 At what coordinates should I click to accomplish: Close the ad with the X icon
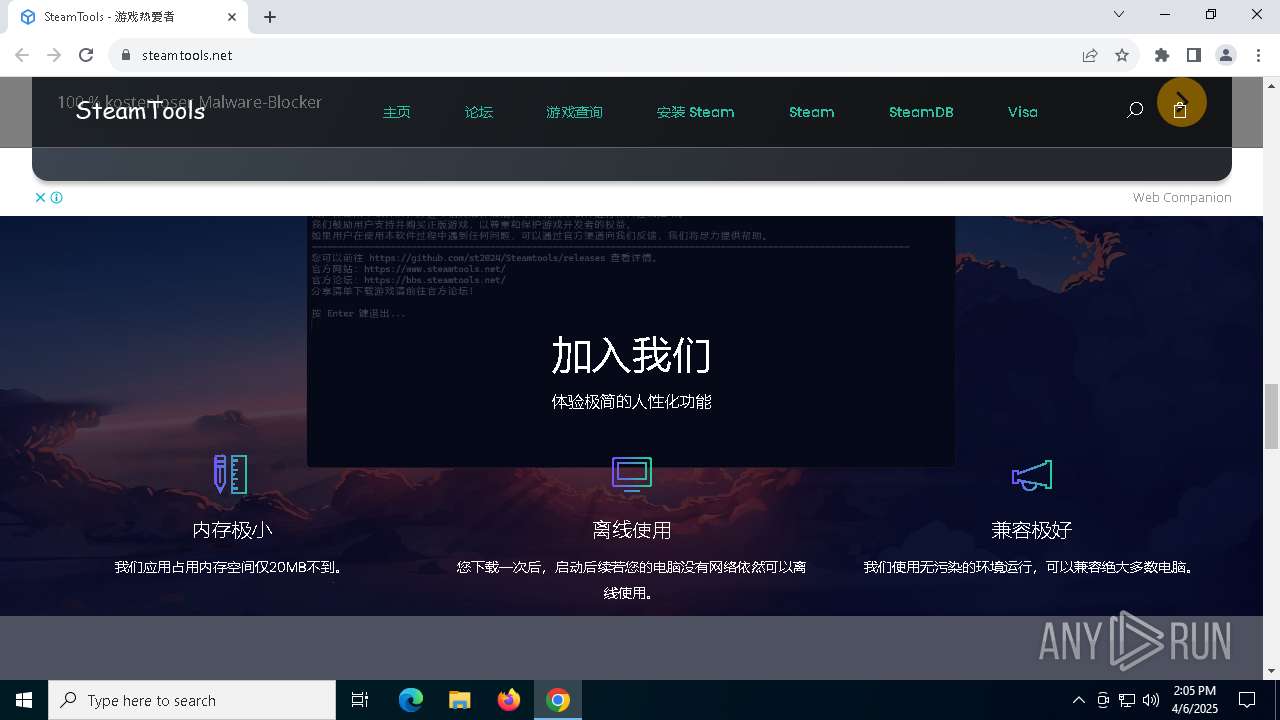click(41, 197)
